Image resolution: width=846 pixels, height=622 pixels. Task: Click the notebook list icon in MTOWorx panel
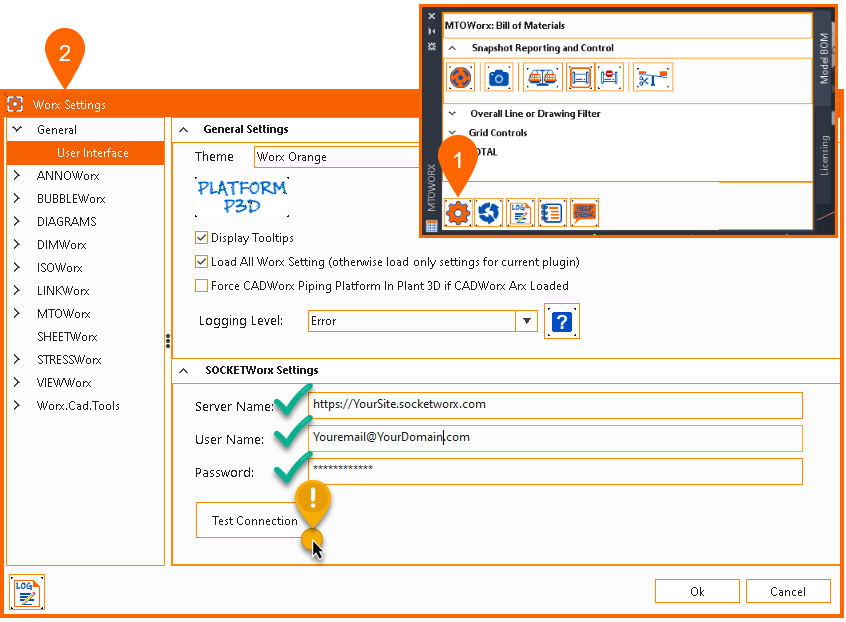click(x=551, y=213)
